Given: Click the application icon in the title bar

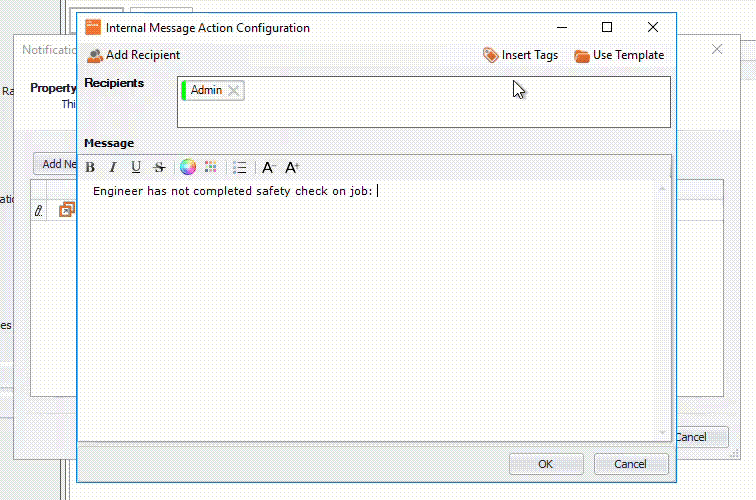Looking at the screenshot, I should 93,27.
